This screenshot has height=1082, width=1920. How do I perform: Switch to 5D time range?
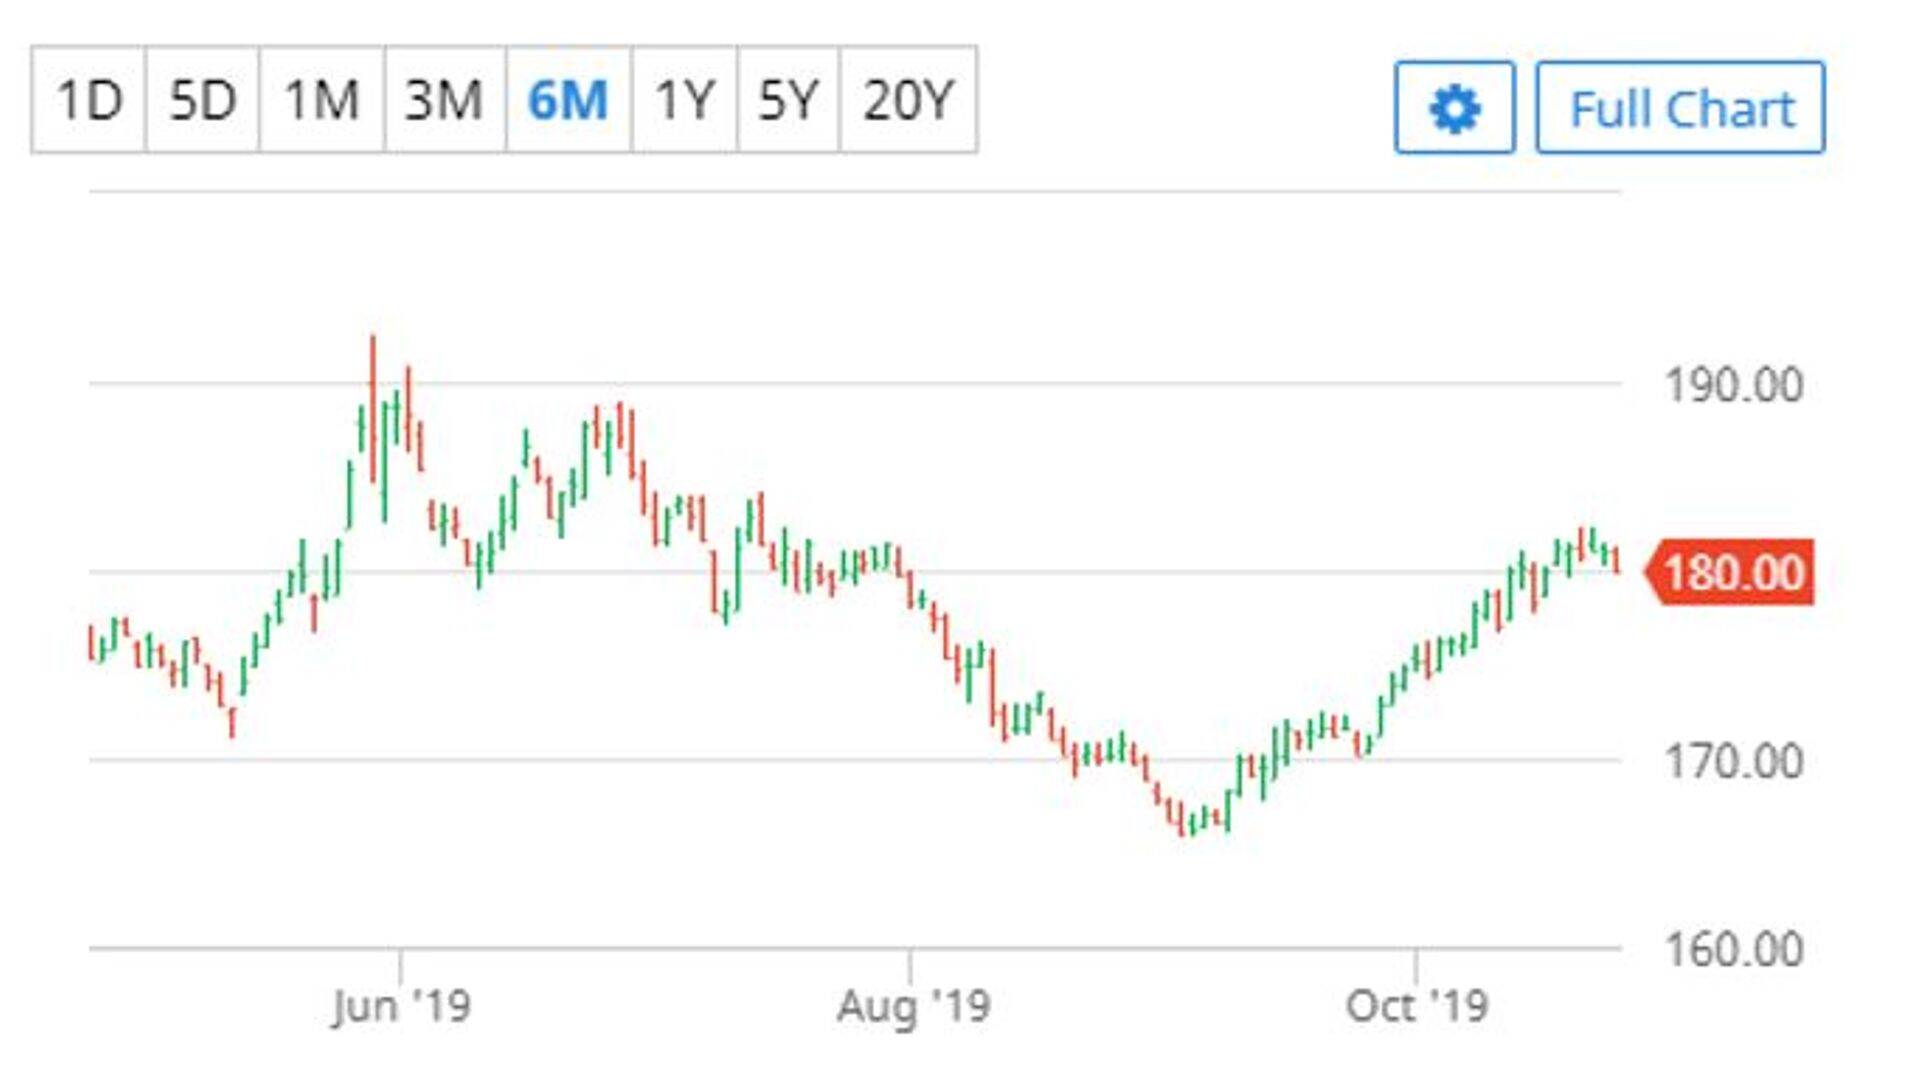pyautogui.click(x=202, y=100)
